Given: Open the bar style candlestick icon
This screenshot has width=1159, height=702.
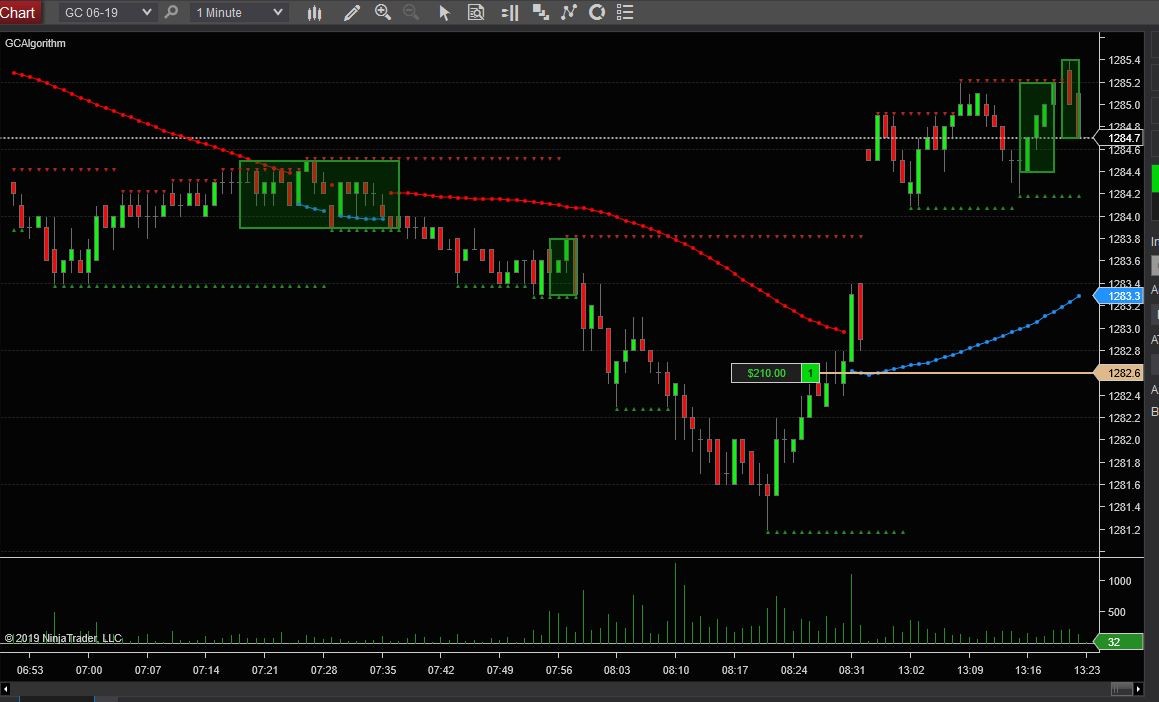Looking at the screenshot, I should (315, 13).
